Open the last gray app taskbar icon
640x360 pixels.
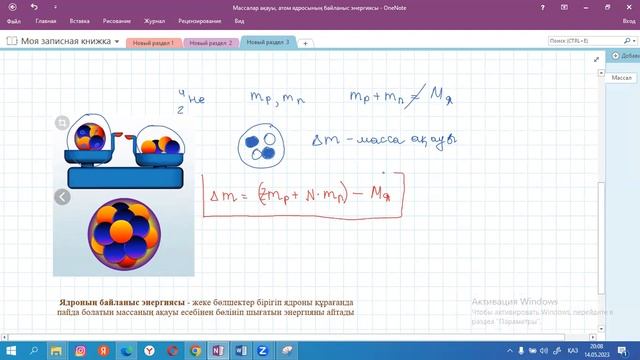coord(287,351)
